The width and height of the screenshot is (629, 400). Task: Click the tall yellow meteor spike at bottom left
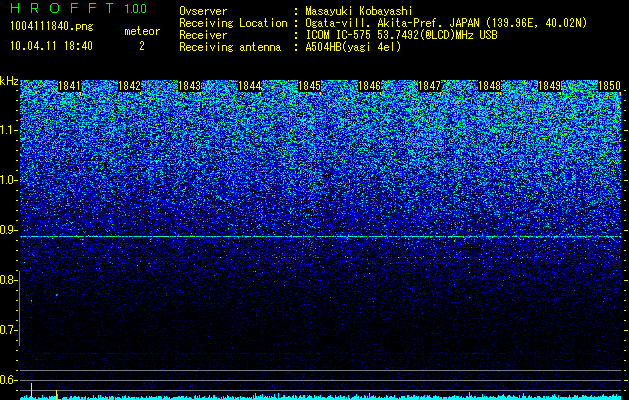[31, 391]
